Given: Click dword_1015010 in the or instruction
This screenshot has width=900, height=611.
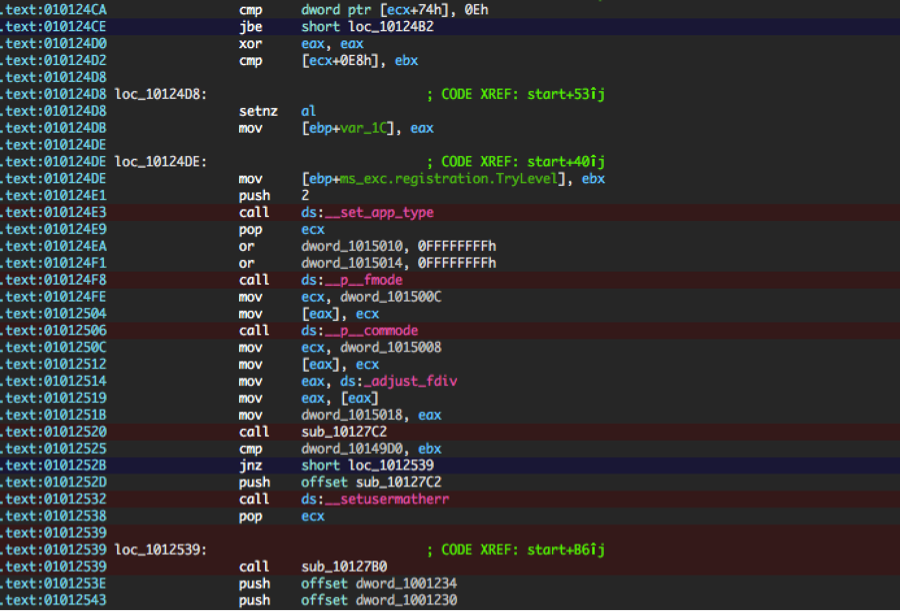Looking at the screenshot, I should click(x=352, y=246).
